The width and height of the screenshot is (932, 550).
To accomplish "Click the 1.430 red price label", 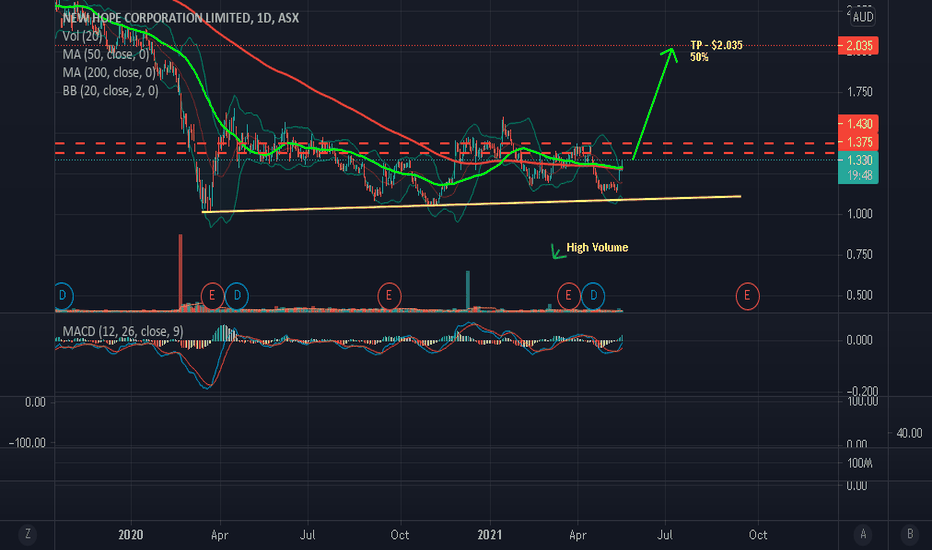I will [x=858, y=124].
